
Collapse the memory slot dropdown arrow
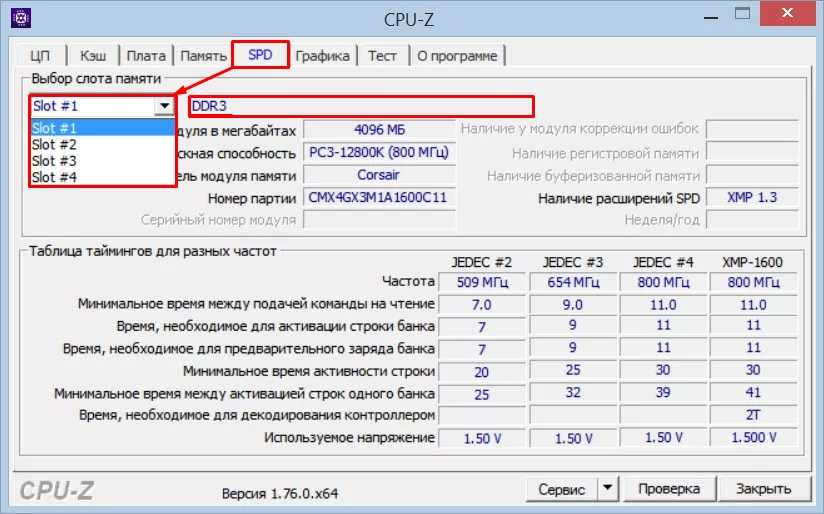point(163,106)
